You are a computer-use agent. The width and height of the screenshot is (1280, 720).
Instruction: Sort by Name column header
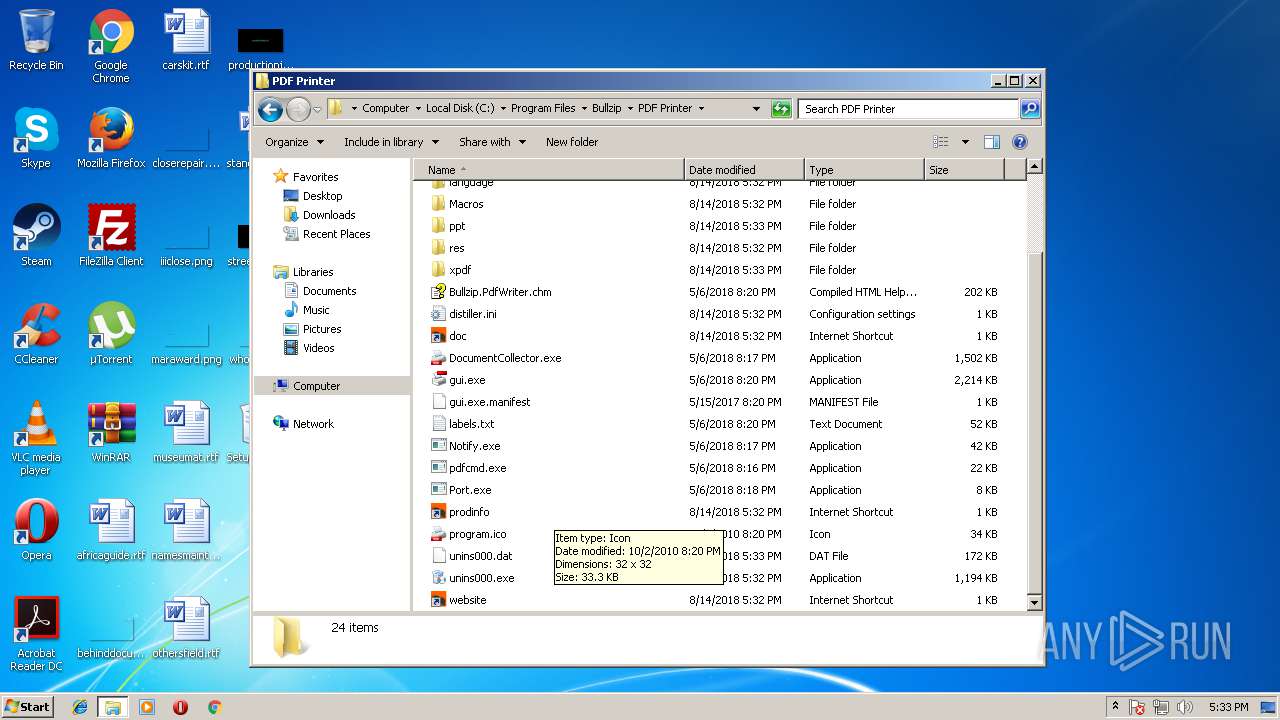549,170
